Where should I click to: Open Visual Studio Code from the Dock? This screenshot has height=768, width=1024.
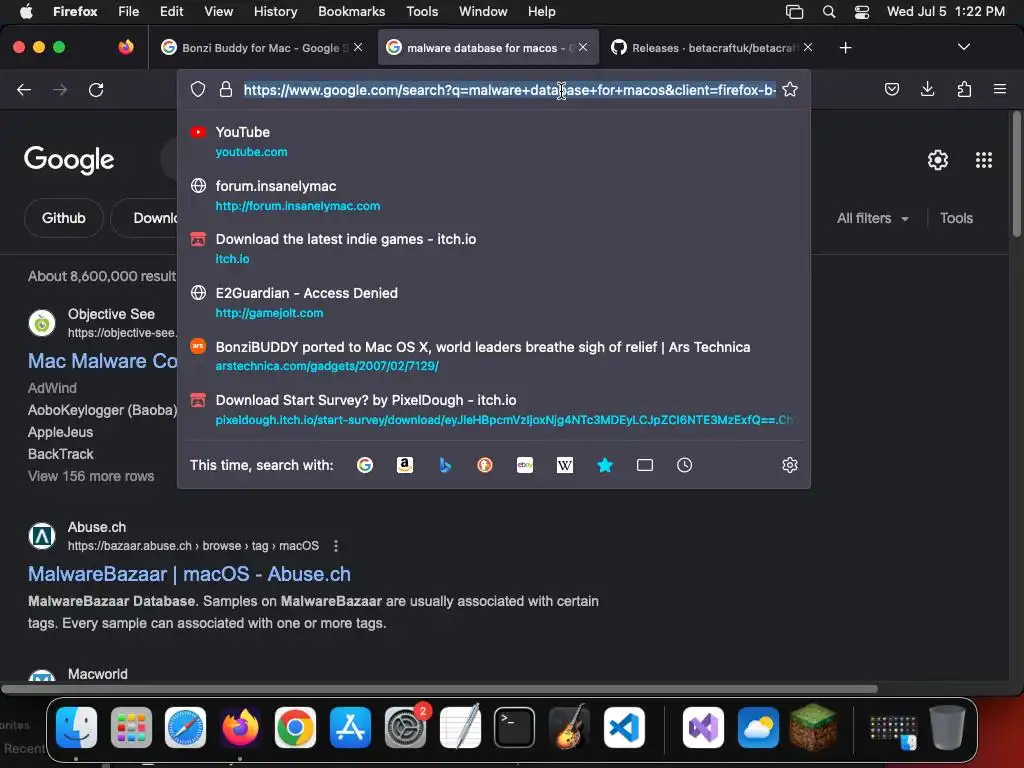624,727
